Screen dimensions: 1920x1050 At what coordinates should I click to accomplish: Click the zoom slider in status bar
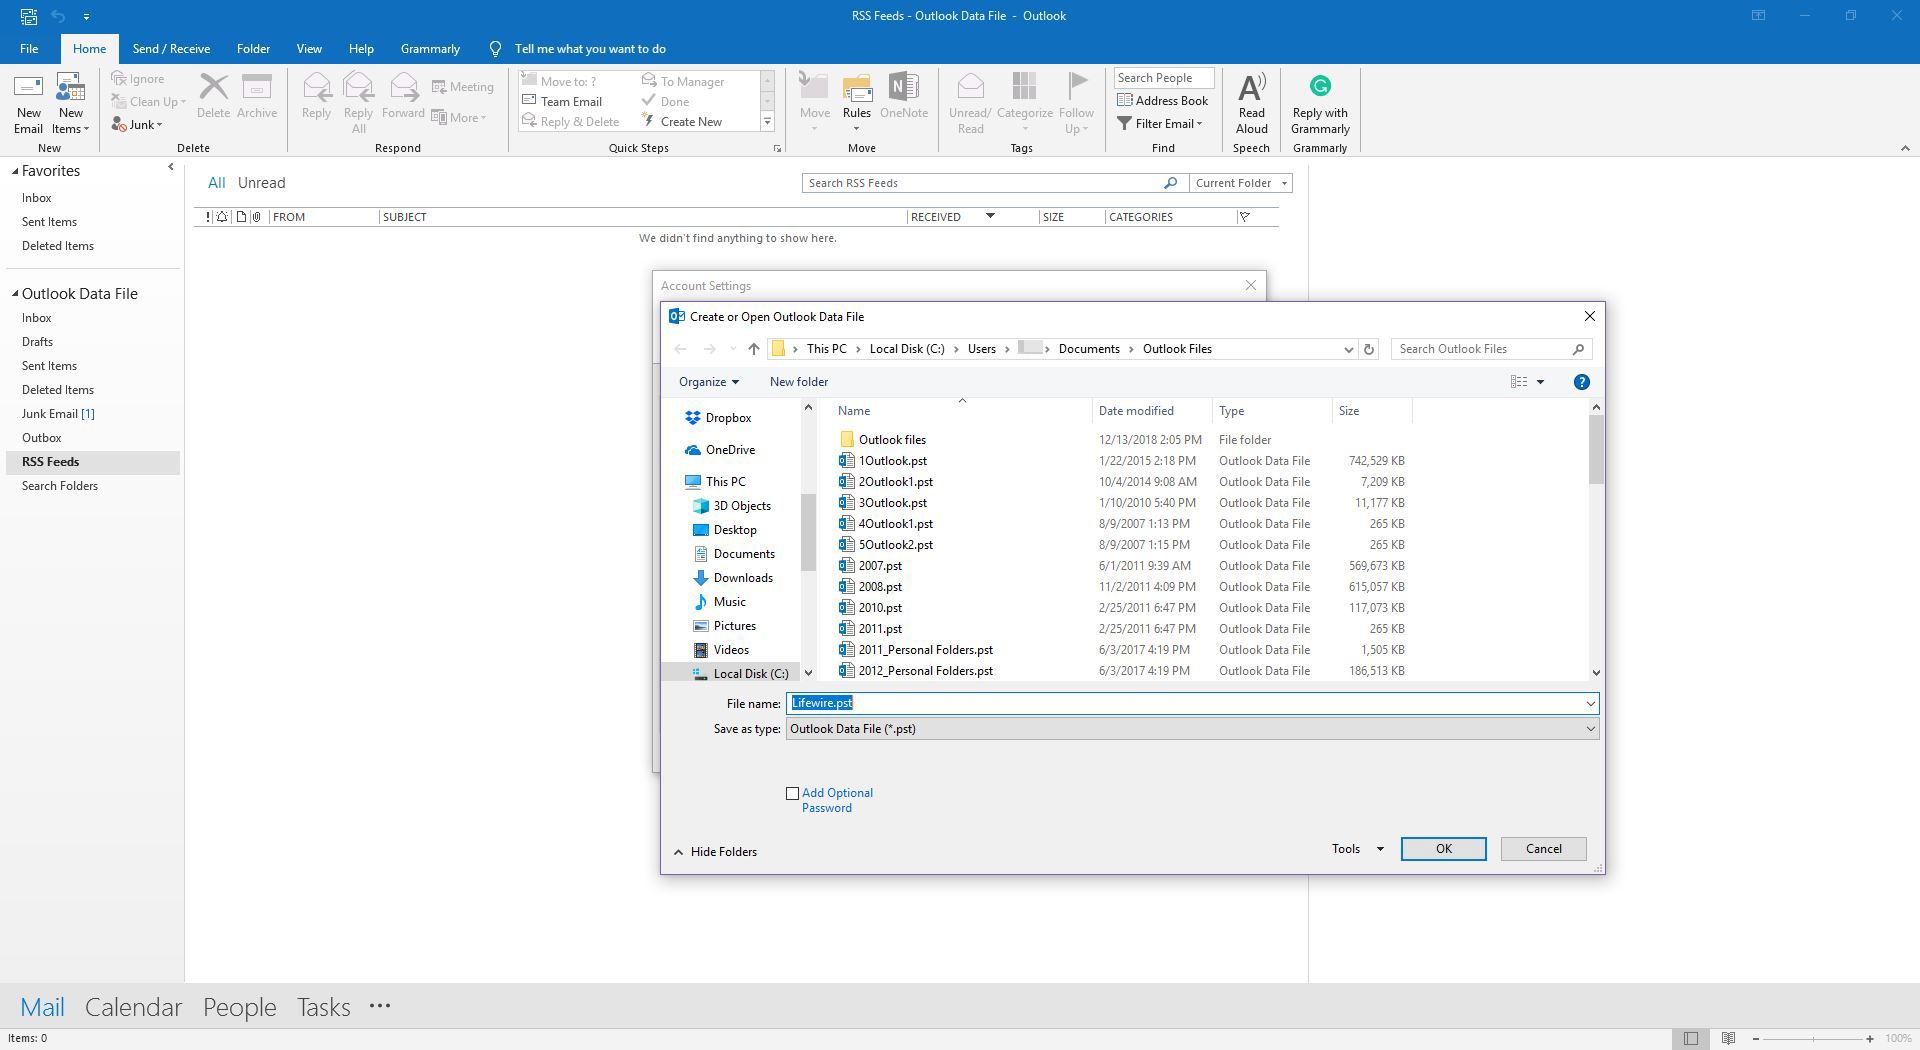click(1813, 1039)
